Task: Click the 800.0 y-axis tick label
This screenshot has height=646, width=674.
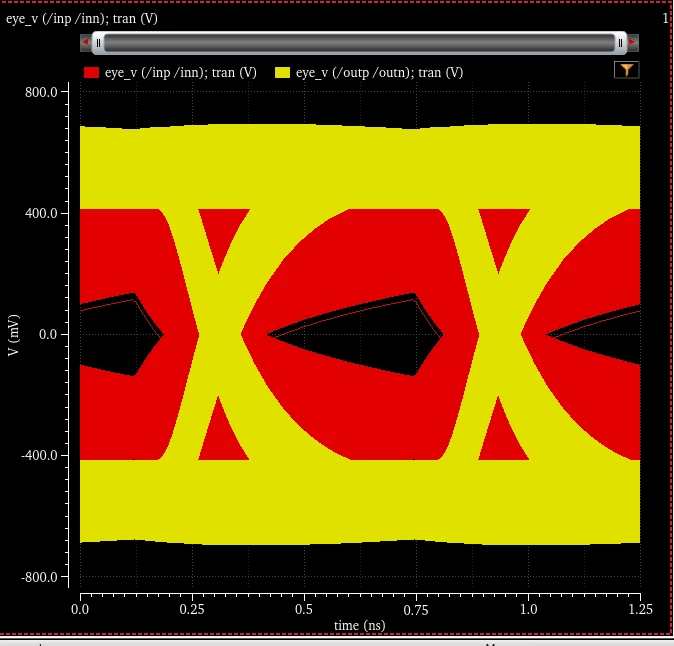Action: (41, 92)
